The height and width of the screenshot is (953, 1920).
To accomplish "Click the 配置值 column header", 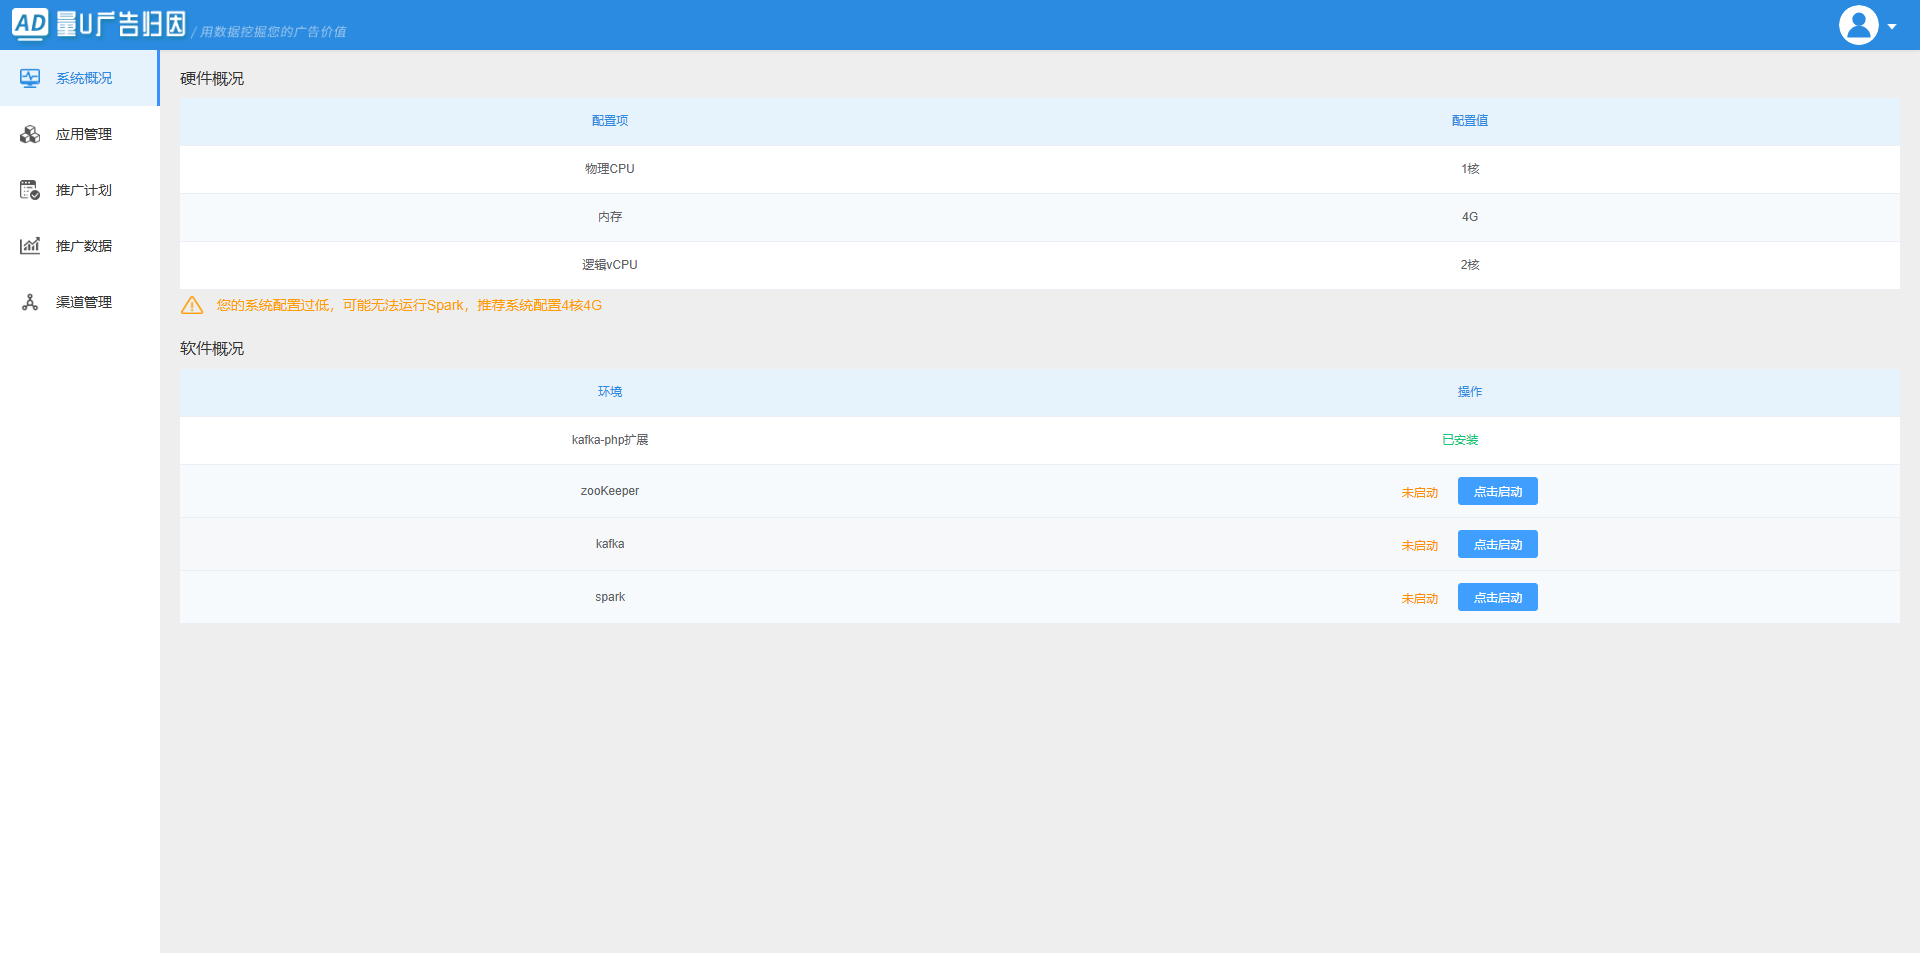I will tap(1470, 121).
